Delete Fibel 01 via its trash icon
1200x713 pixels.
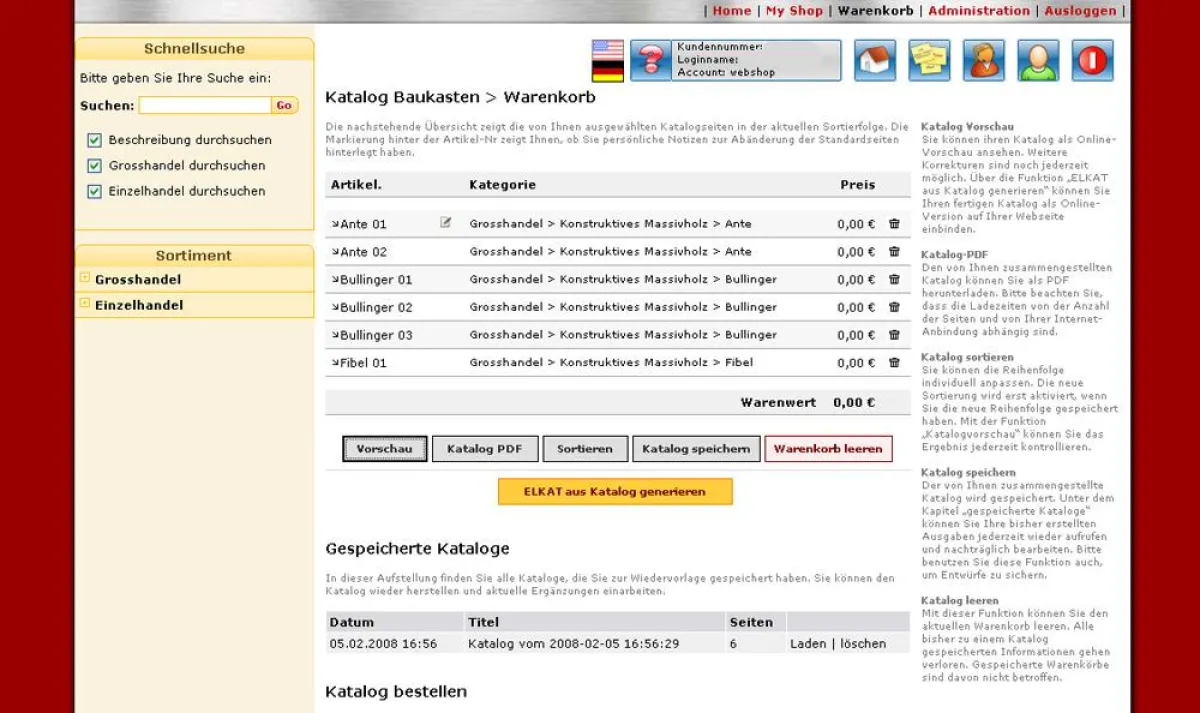[893, 363]
